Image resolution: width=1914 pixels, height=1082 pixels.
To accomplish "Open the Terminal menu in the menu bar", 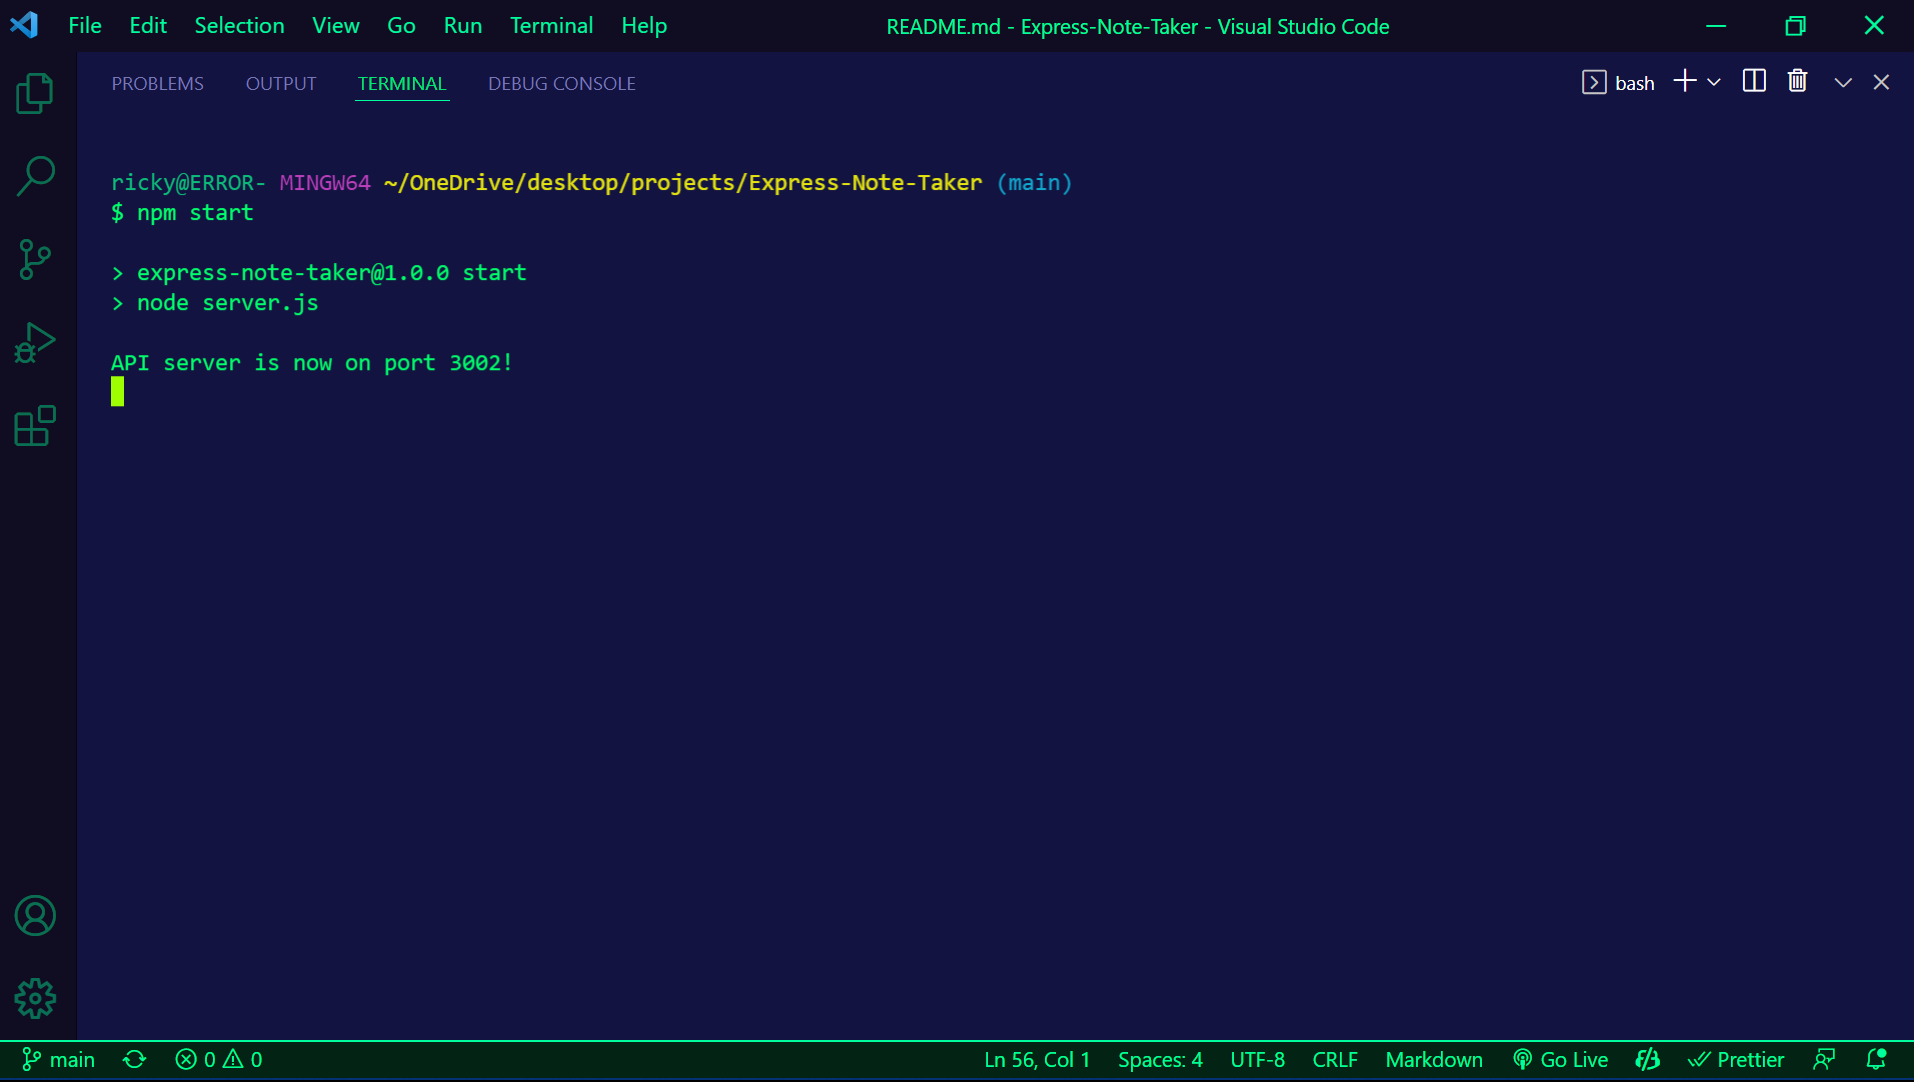I will coord(551,25).
